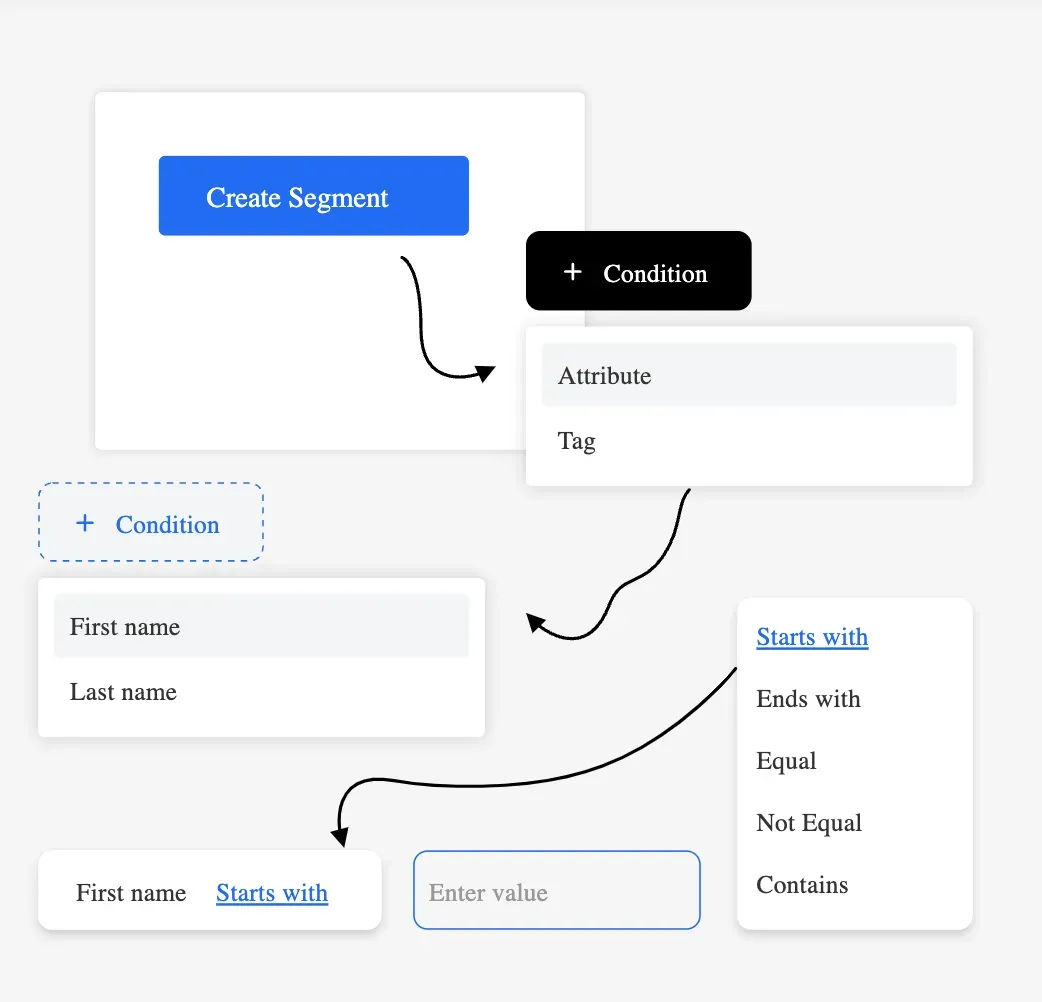The height and width of the screenshot is (1002, 1042).
Task: Select the Equal operator option
Action: 786,761
